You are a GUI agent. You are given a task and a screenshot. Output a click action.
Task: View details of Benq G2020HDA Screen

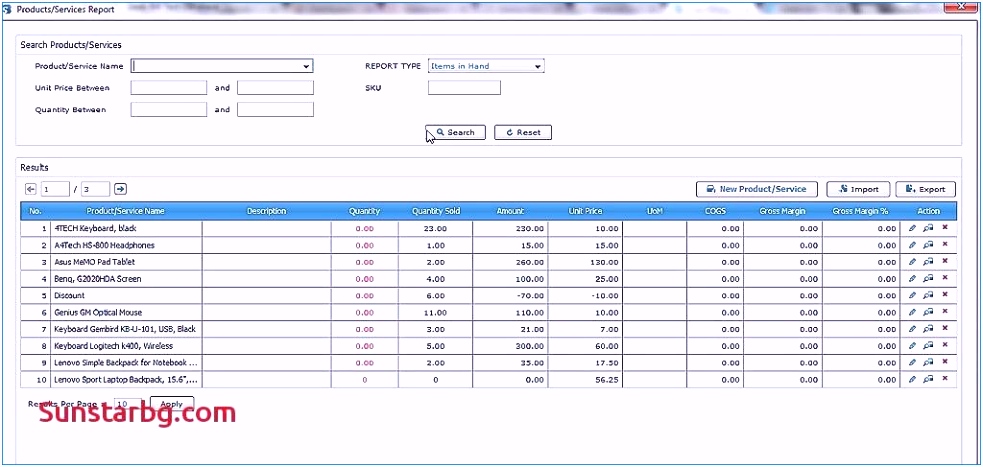coord(928,279)
